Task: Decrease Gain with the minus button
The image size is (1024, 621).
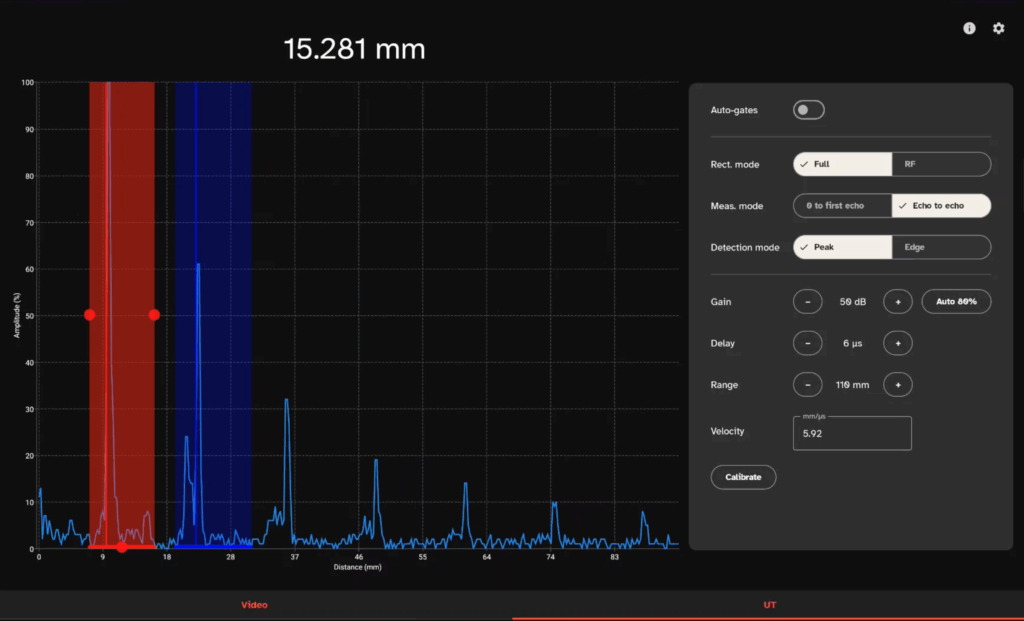Action: tap(807, 301)
